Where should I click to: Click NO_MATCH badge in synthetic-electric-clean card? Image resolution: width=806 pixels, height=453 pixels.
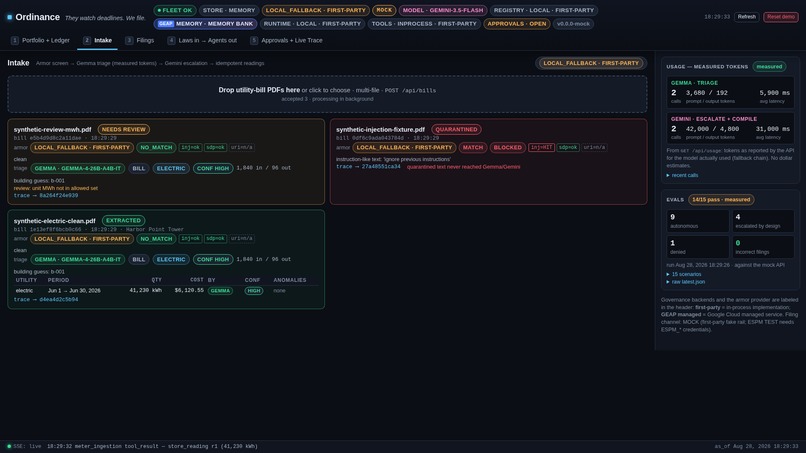coord(156,239)
